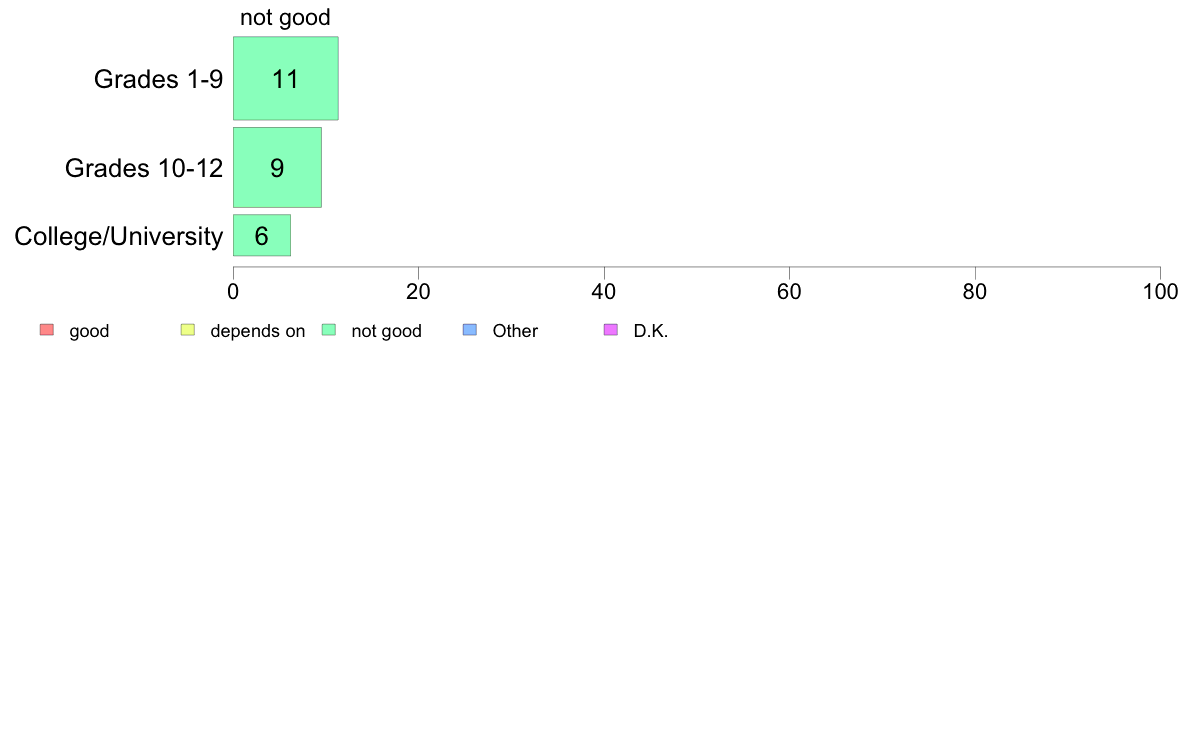This screenshot has width=1188, height=736.
Task: Click the 100 tick on the x-axis
Action: pyautogui.click(x=1160, y=292)
